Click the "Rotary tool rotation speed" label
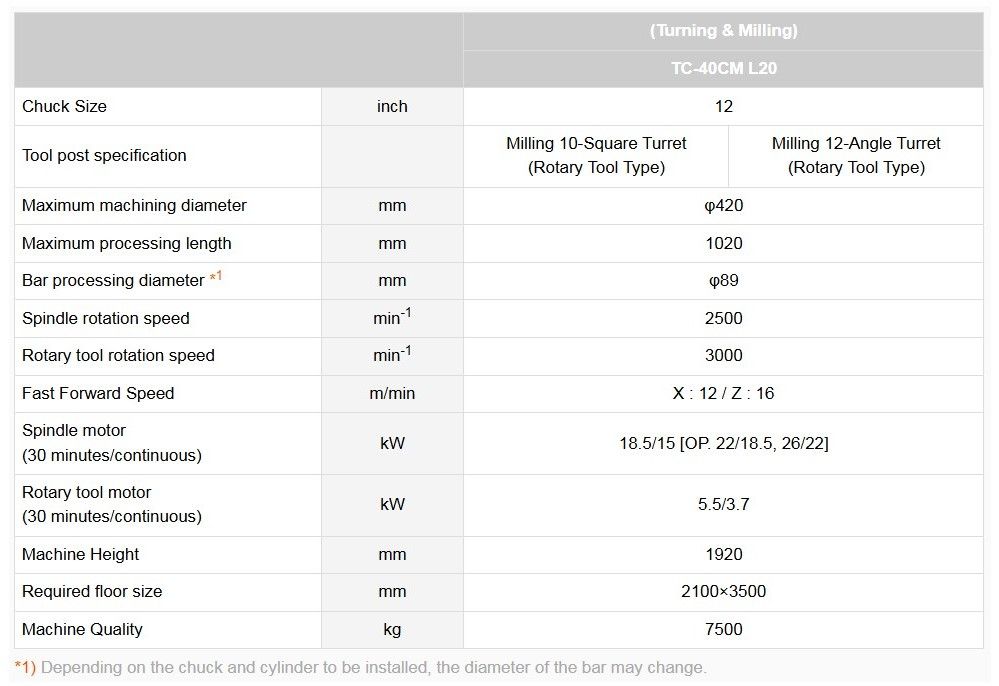Viewport: 999px width, 686px height. pos(118,355)
